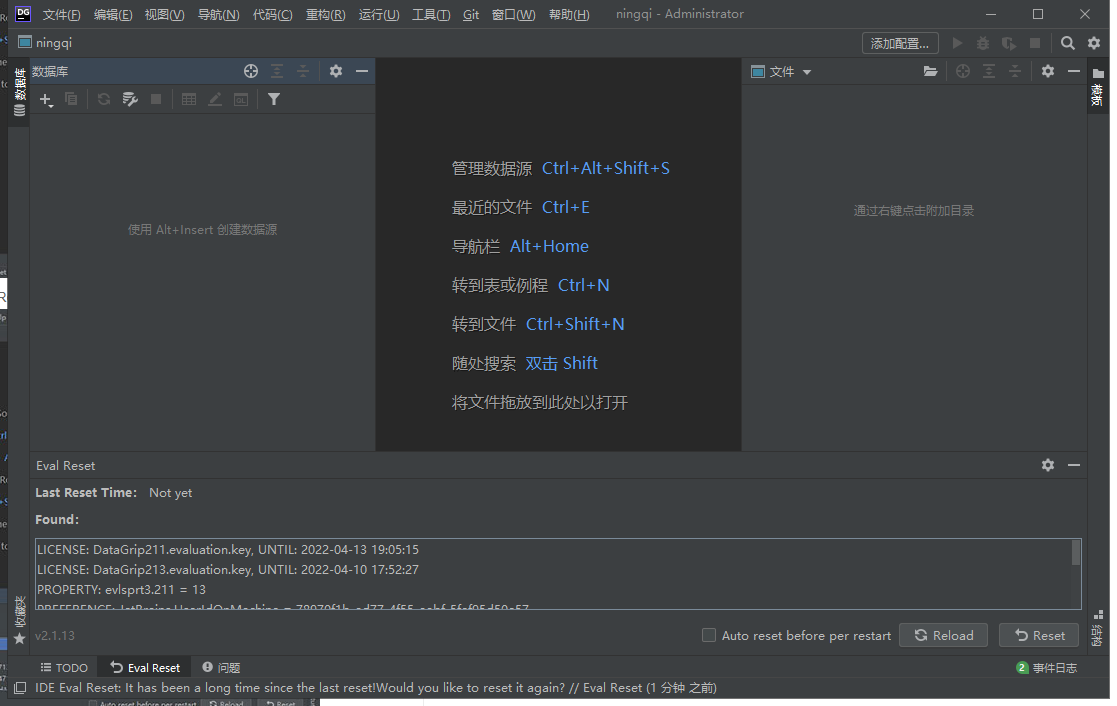Click collapse all icon in files panel
Screen dimensions: 1117x706
pos(1015,71)
